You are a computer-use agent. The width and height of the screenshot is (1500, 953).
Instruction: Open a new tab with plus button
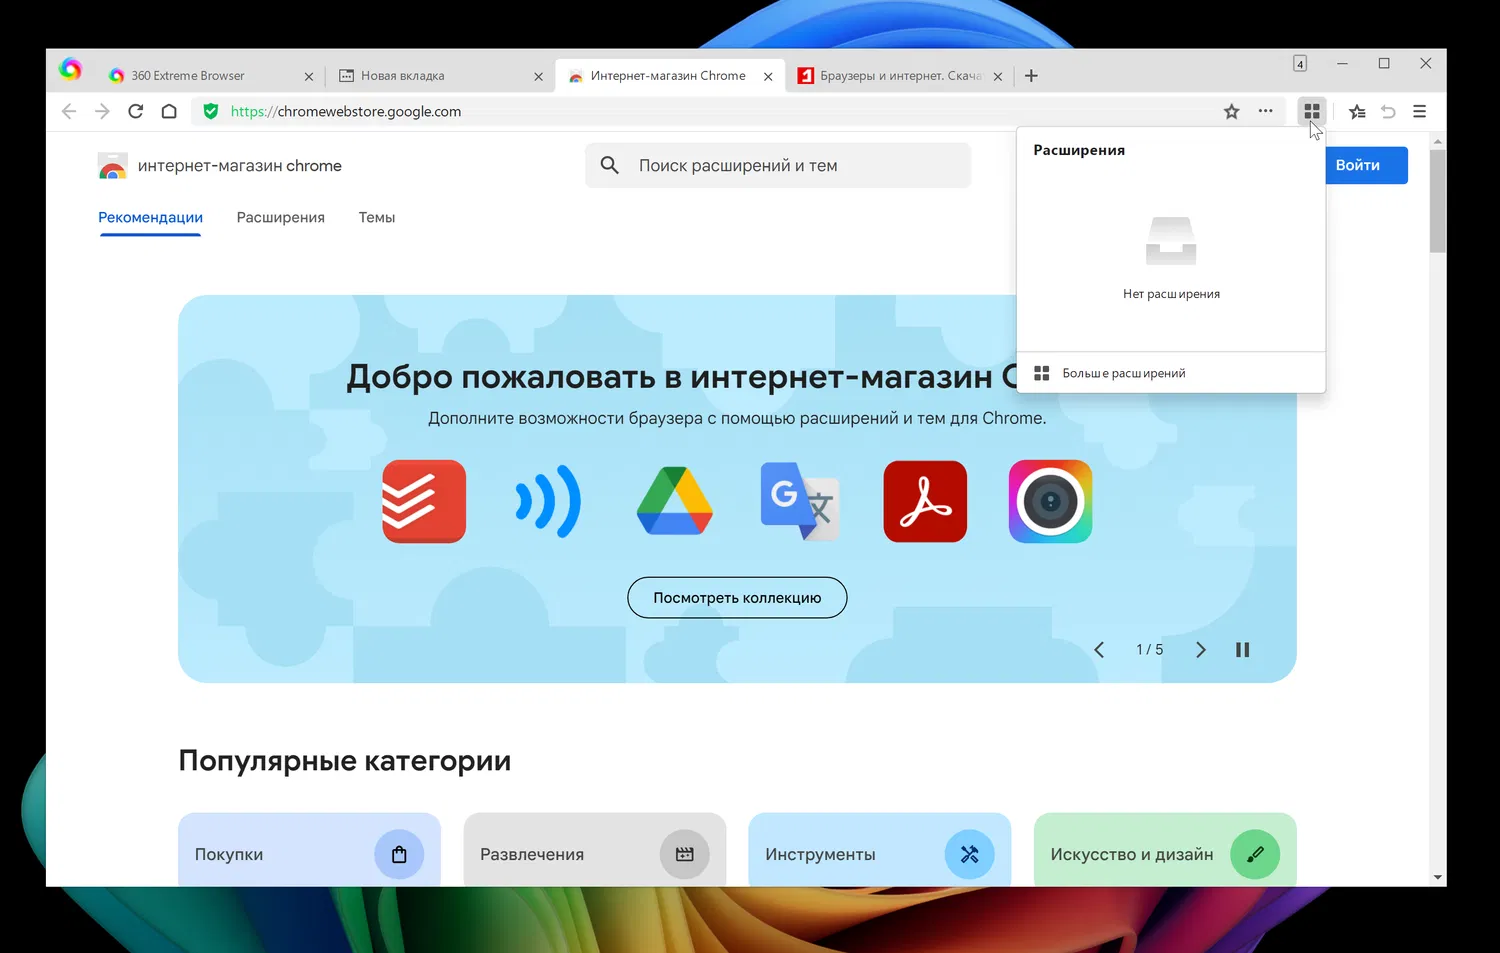(1031, 76)
